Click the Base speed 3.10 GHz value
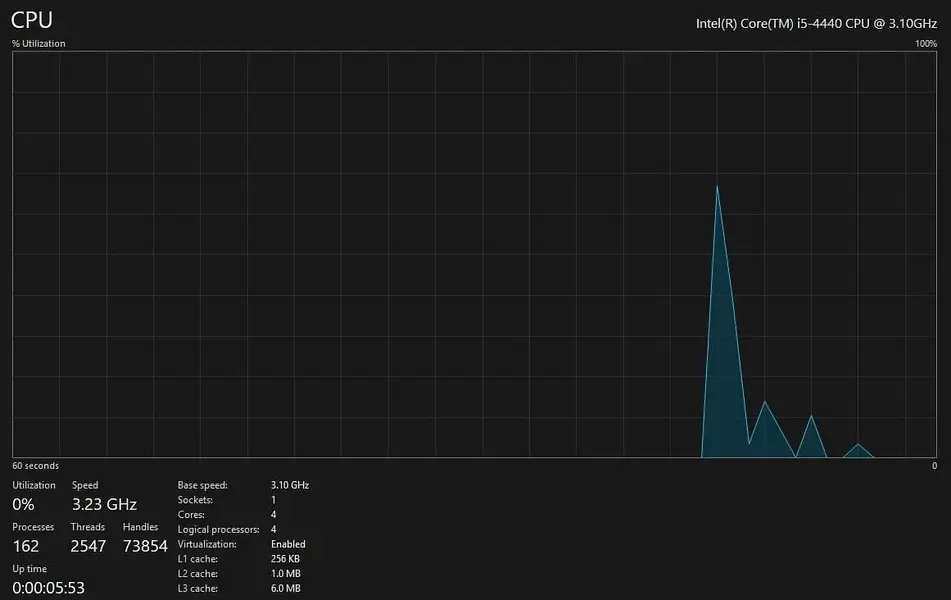This screenshot has width=951, height=600. [290, 485]
